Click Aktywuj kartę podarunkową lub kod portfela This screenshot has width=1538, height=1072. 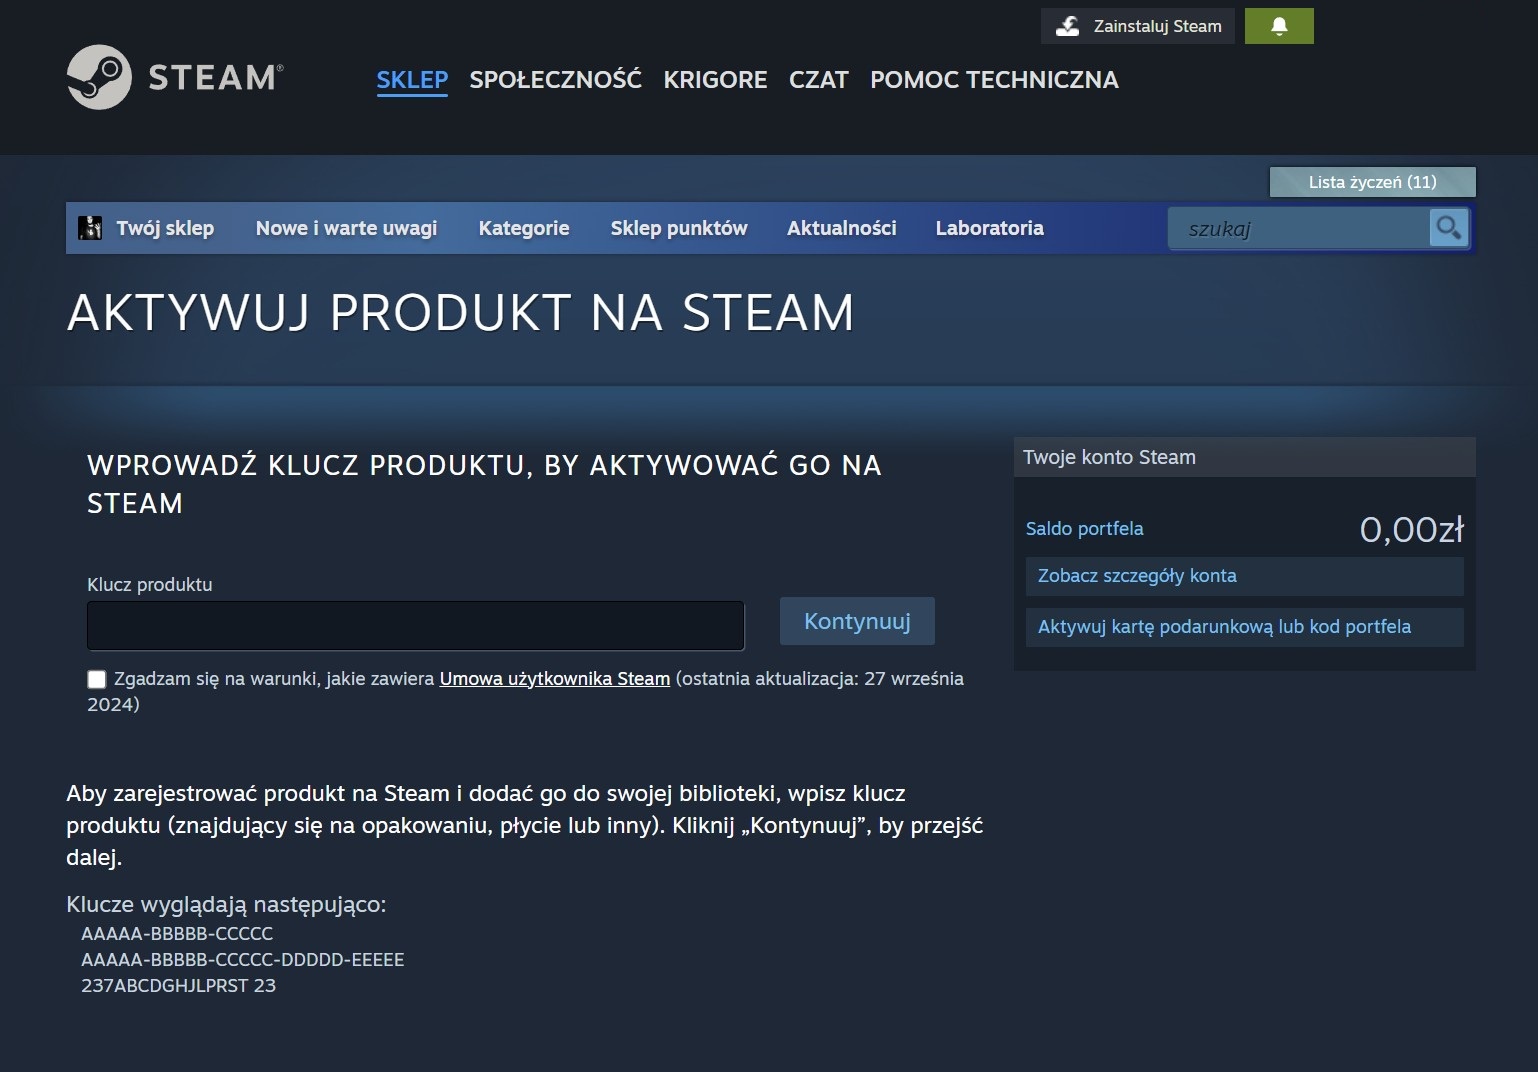coord(1222,627)
